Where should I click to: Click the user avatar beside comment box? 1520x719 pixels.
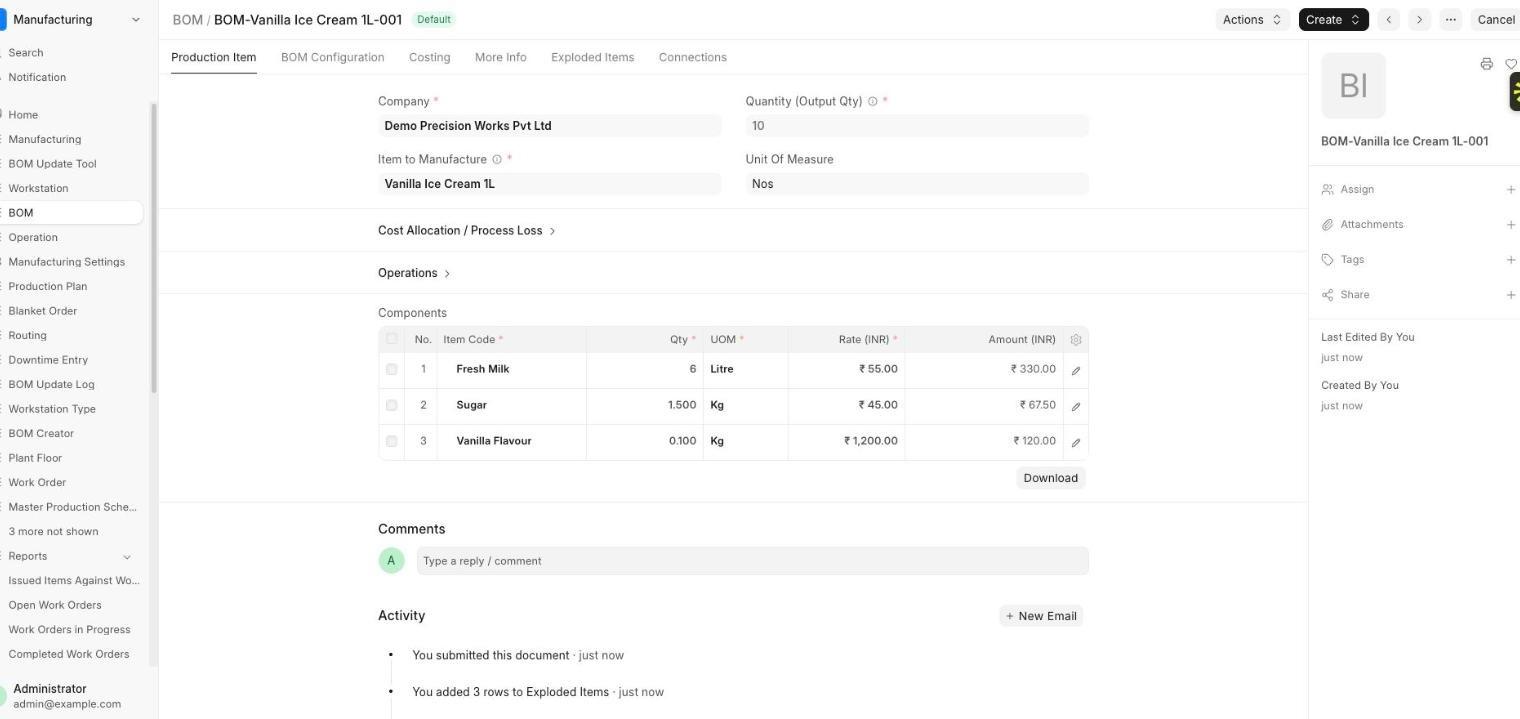tap(391, 561)
